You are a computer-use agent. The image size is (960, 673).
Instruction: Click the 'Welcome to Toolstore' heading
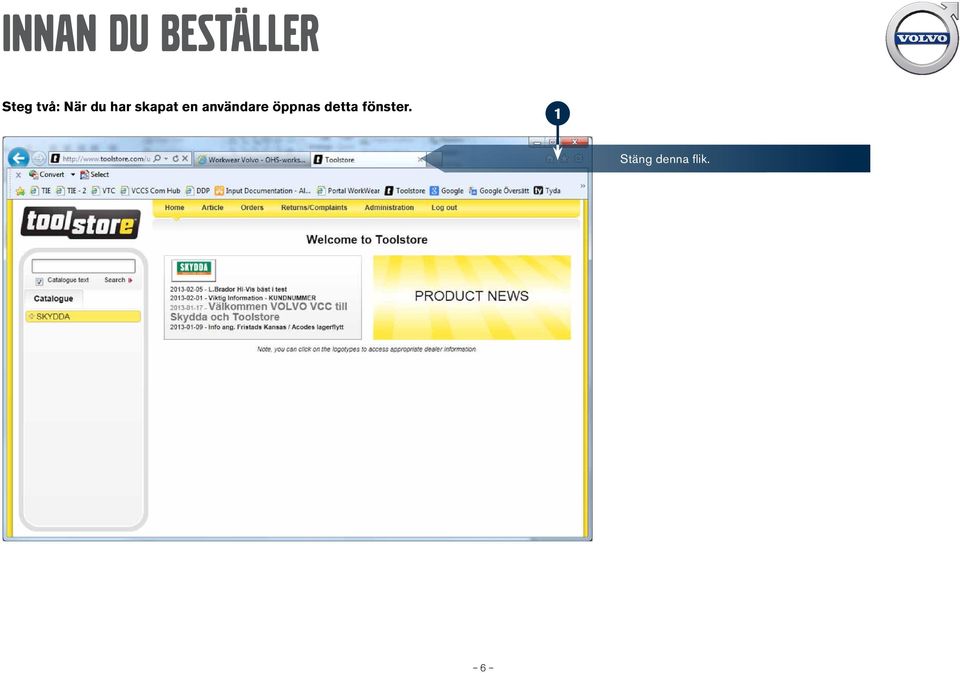[367, 240]
